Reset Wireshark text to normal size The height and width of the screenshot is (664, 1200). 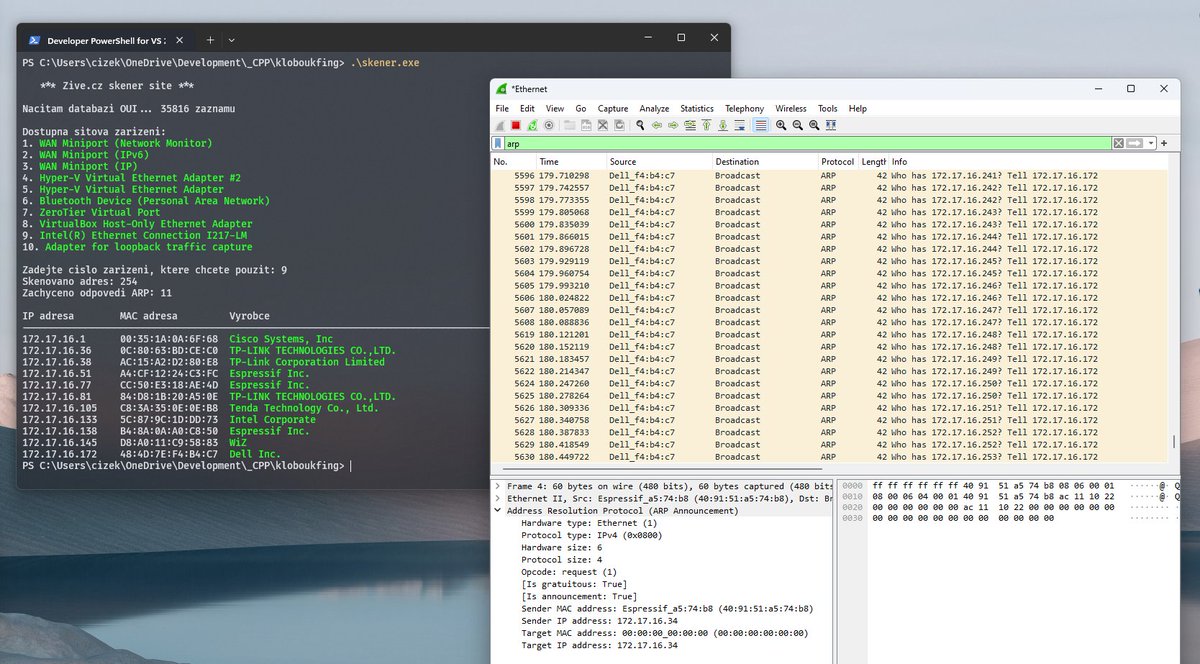813,125
